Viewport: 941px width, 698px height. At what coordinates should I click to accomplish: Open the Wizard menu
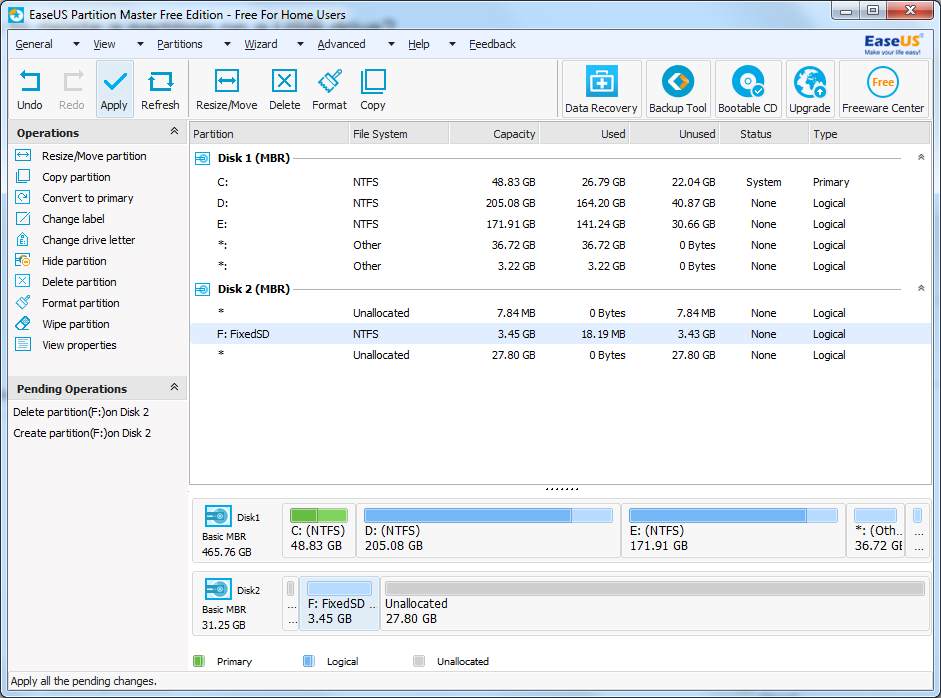pos(261,44)
